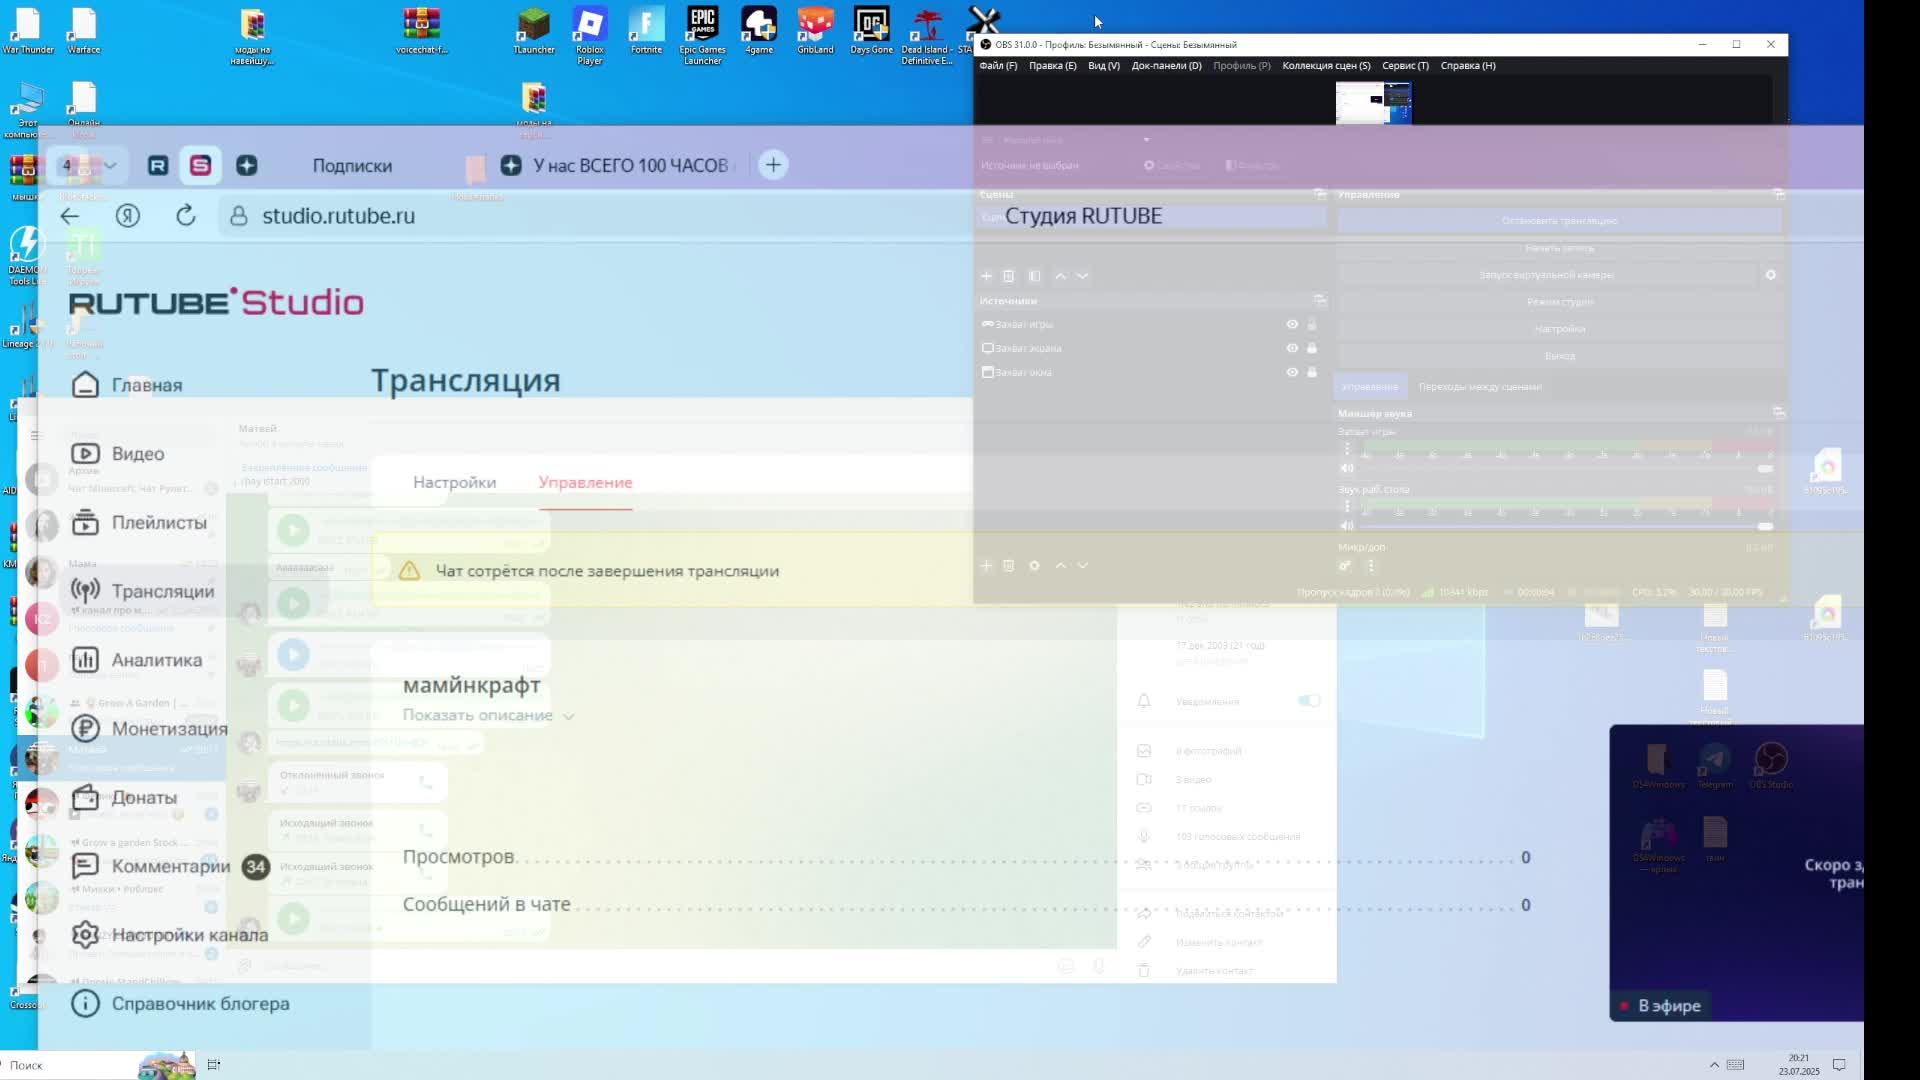Viewport: 1920px width, 1080px height.
Task: Toggle visibility of Захват окна source
Action: 1292,372
